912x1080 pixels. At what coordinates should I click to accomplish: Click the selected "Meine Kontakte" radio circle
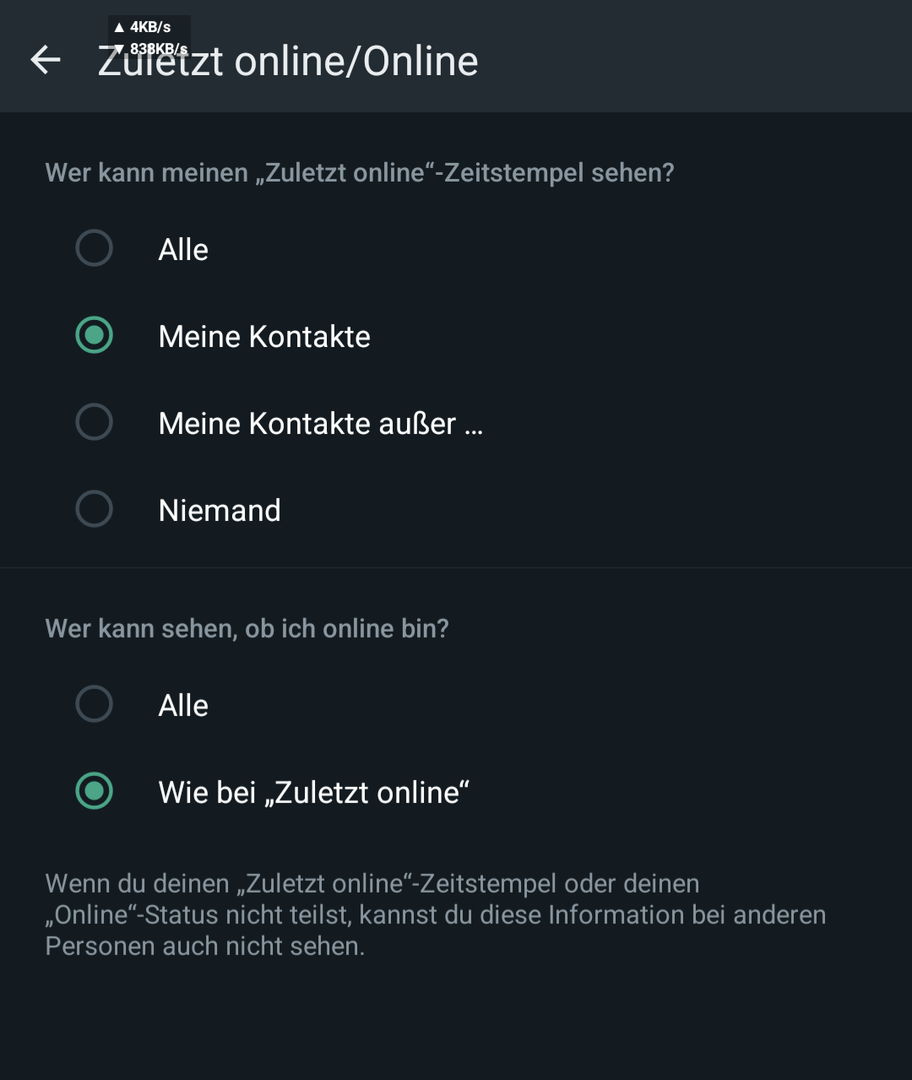94,335
